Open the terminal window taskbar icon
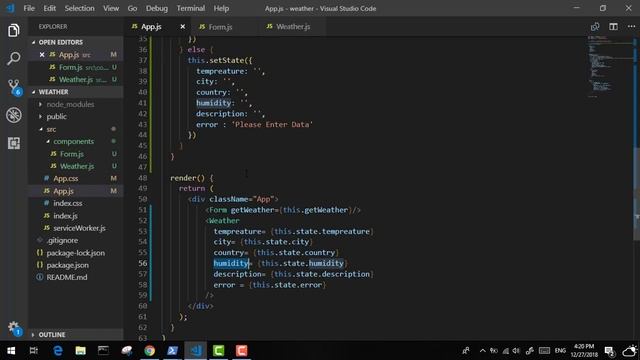Viewport: 640px width, 360px height. (x=103, y=351)
